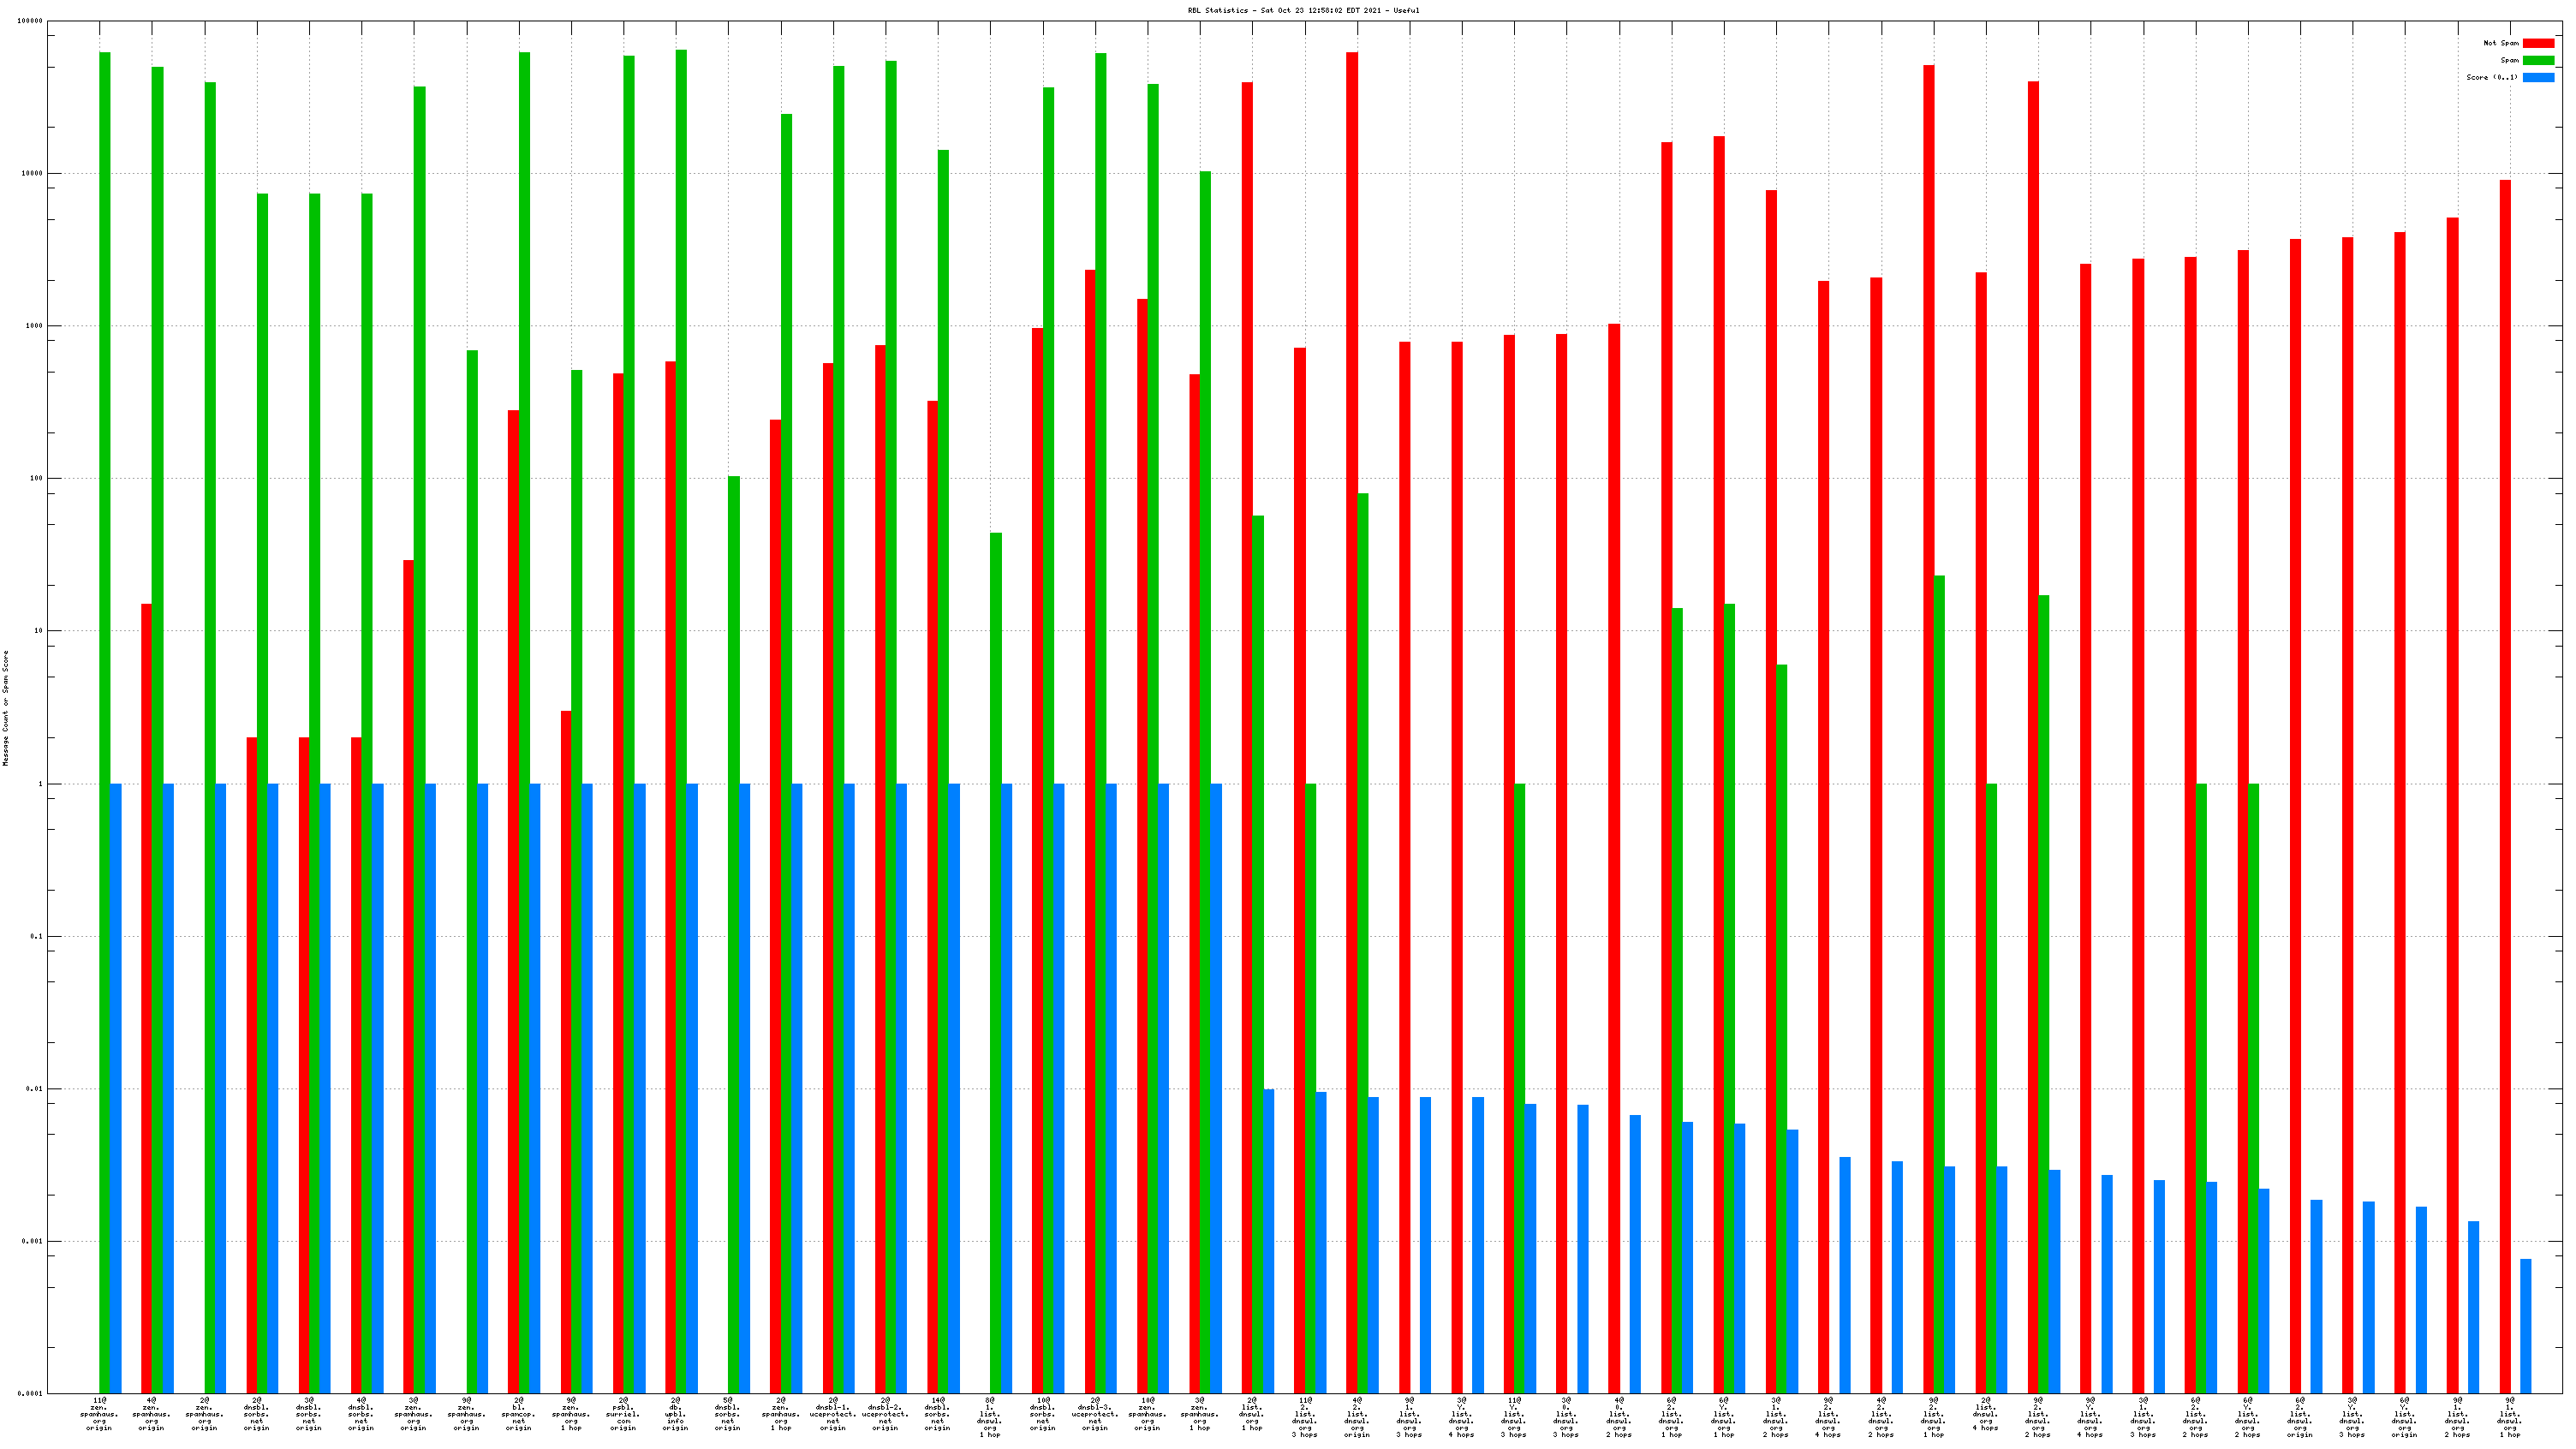This screenshot has width=2576, height=1449.
Task: Select the bl.spamcop.net origin x-axis label
Action: click(x=519, y=1413)
